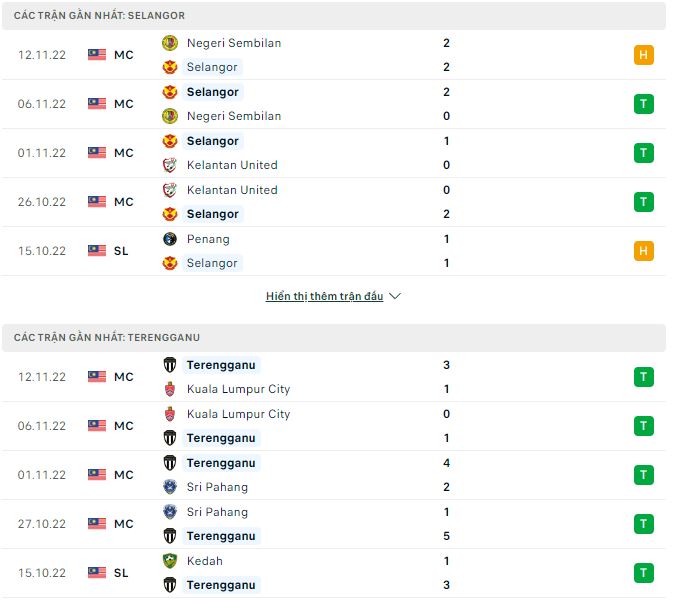
Task: Click Kelantan United crest in 01.11.22 match
Action: (169, 165)
